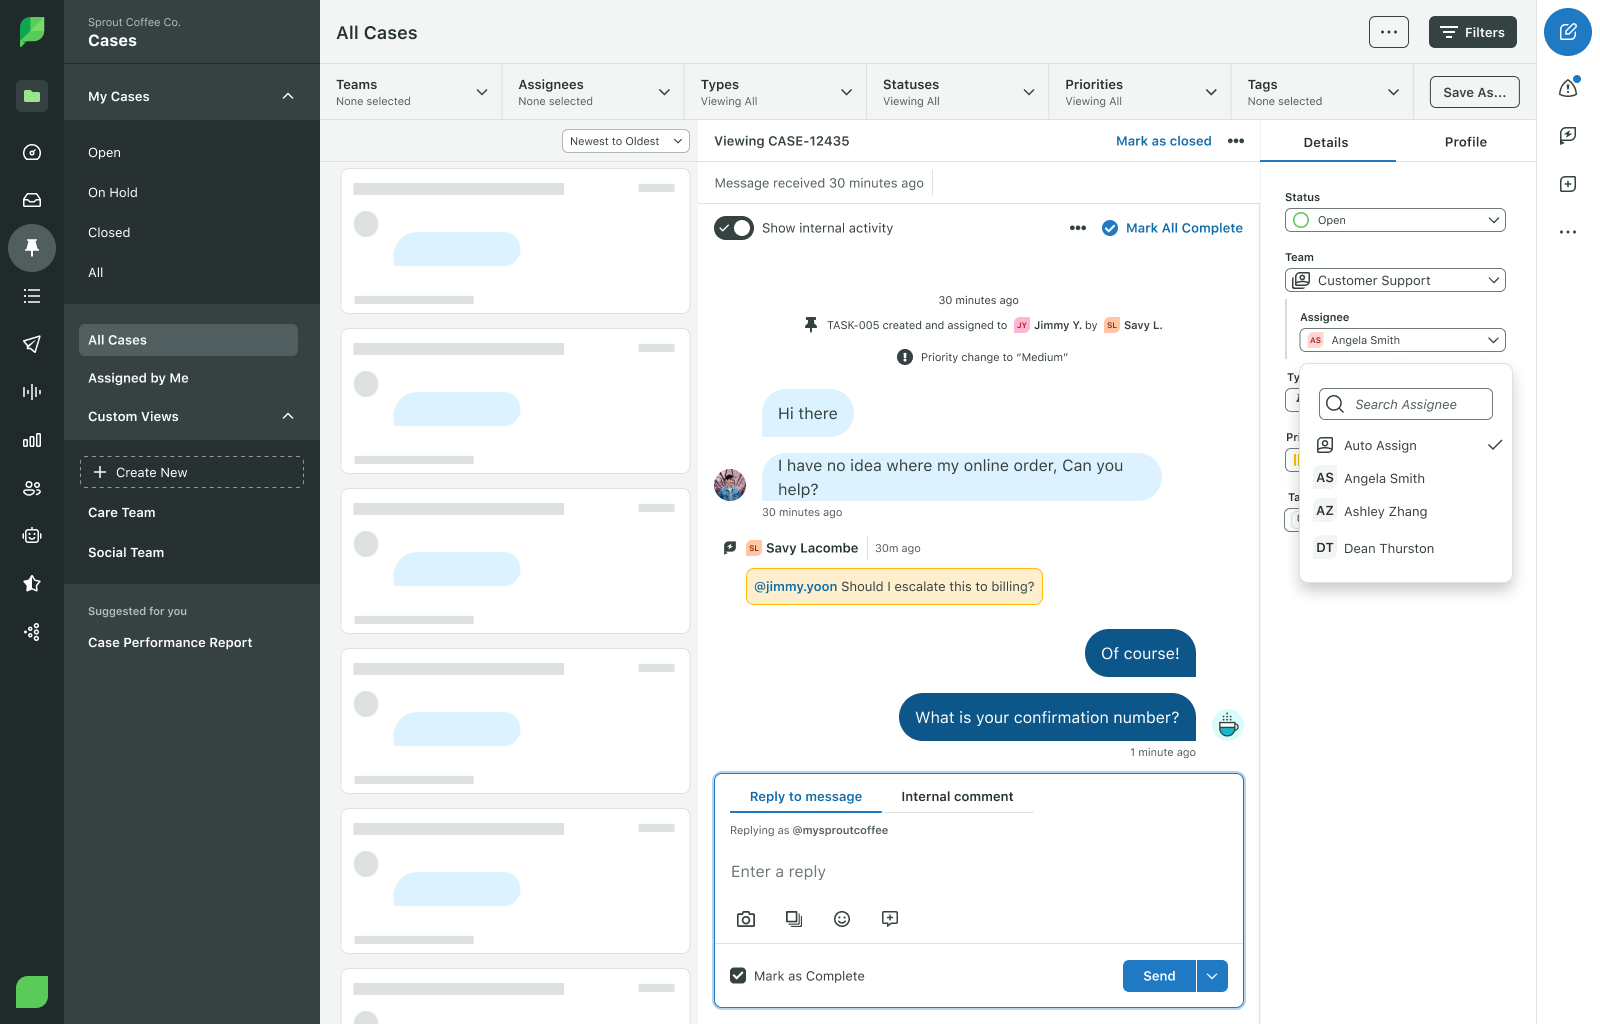Choose Ashley Zhang from assignee list
The image size is (1600, 1024).
[x=1385, y=512]
